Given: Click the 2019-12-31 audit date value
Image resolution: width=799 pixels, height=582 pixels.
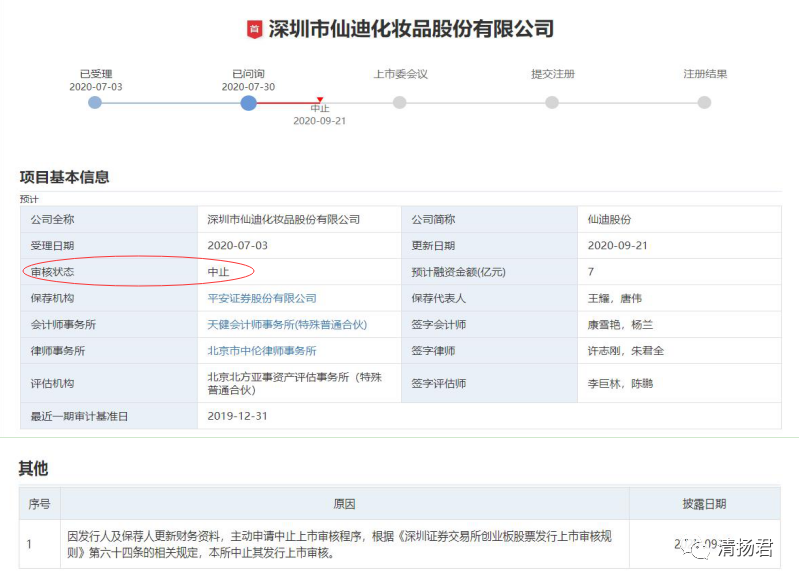Looking at the screenshot, I should 237,416.
